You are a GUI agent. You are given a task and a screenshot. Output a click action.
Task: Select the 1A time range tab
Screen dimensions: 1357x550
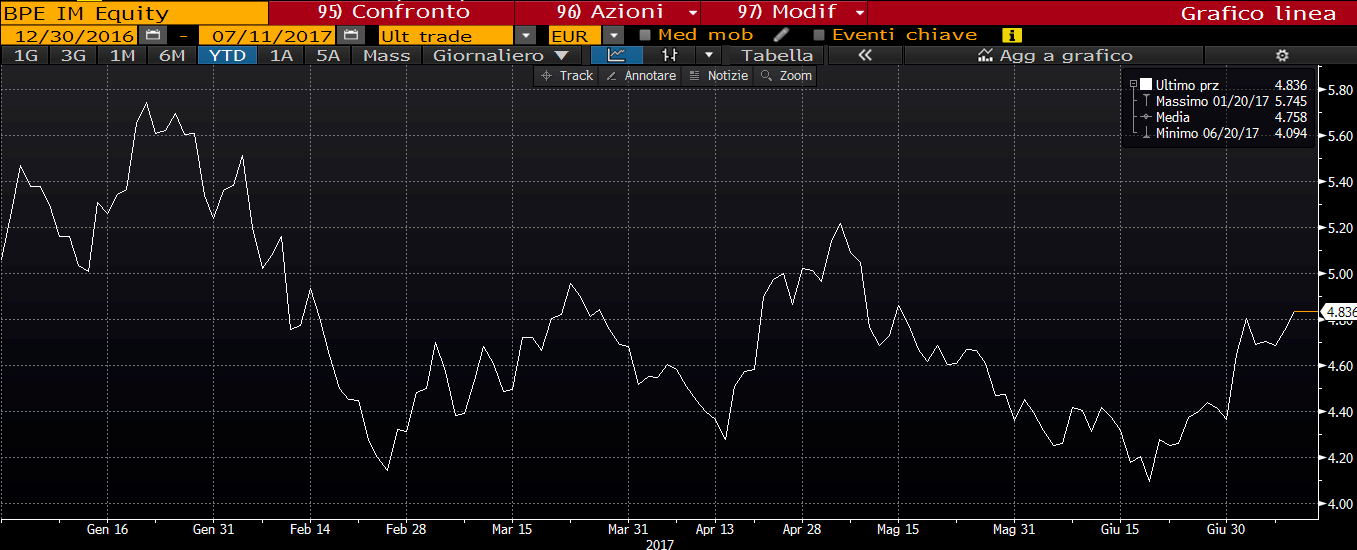pyautogui.click(x=282, y=55)
